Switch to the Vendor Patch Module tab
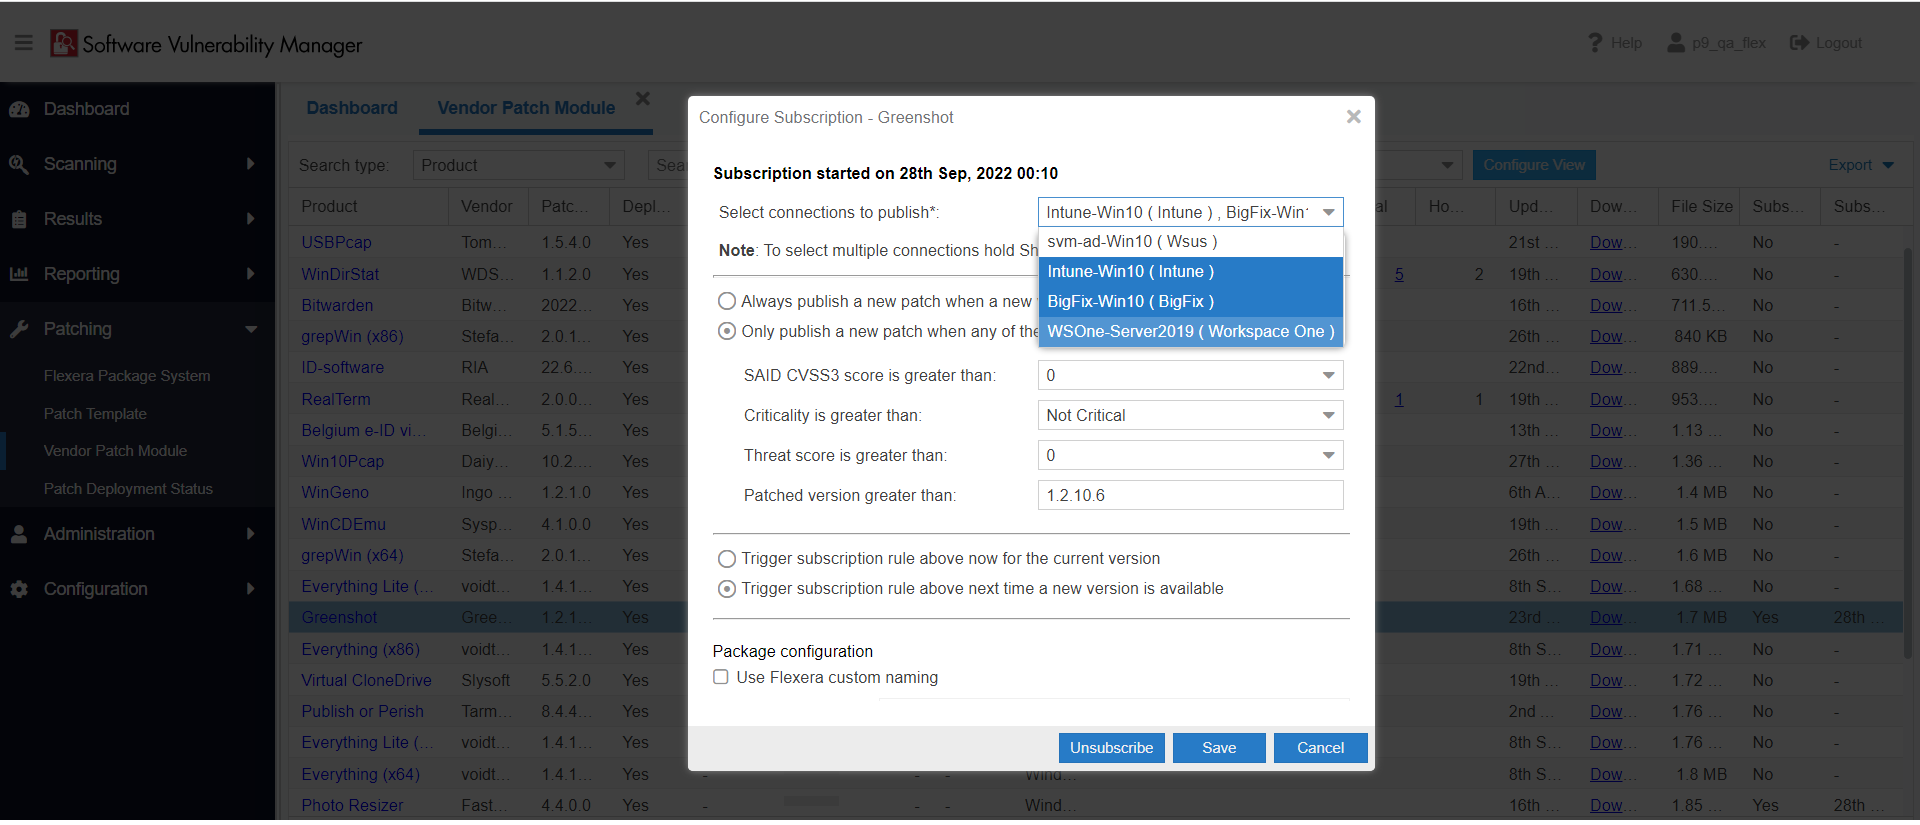Screen dimensions: 1920x825 pyautogui.click(x=526, y=108)
